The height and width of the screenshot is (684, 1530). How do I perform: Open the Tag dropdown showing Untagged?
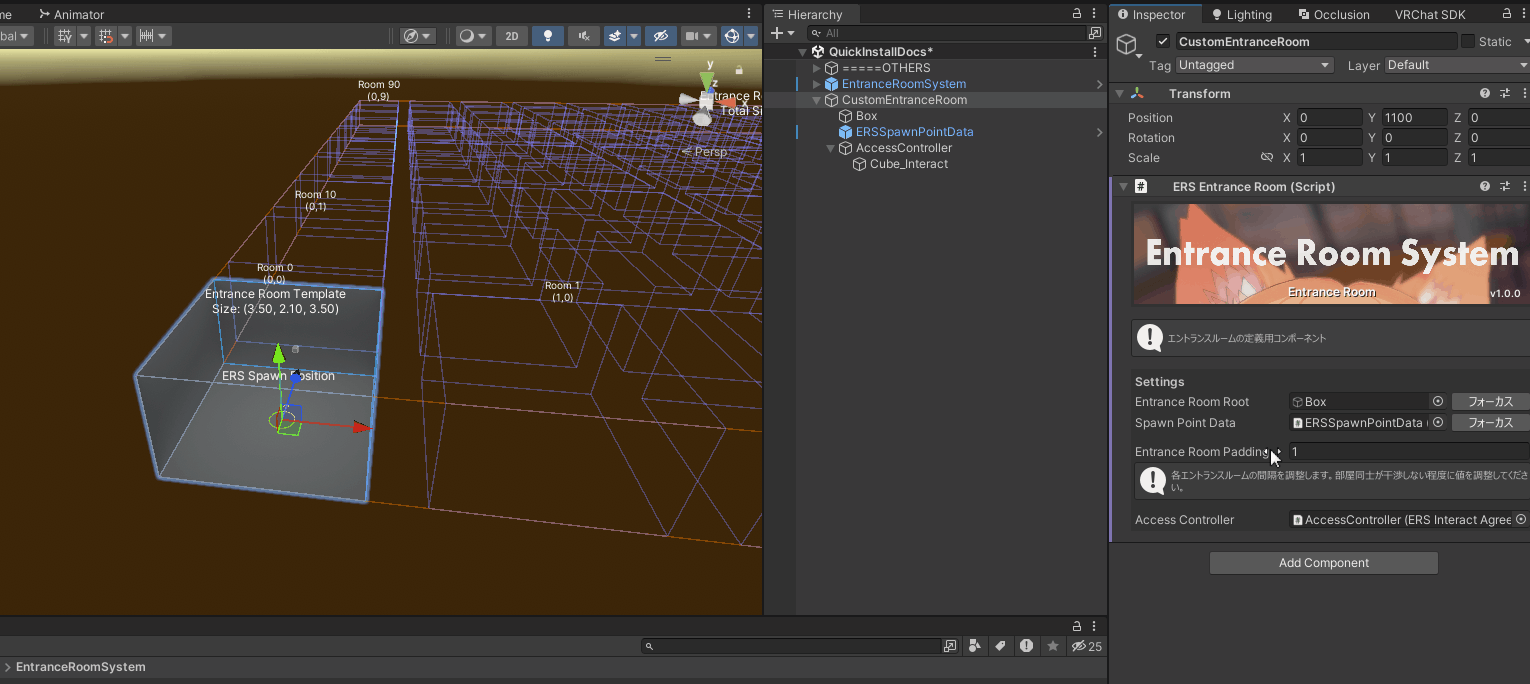tap(1254, 65)
